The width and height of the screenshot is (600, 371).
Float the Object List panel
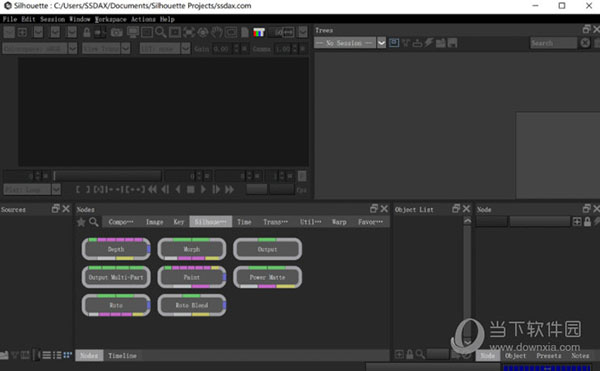[456, 208]
